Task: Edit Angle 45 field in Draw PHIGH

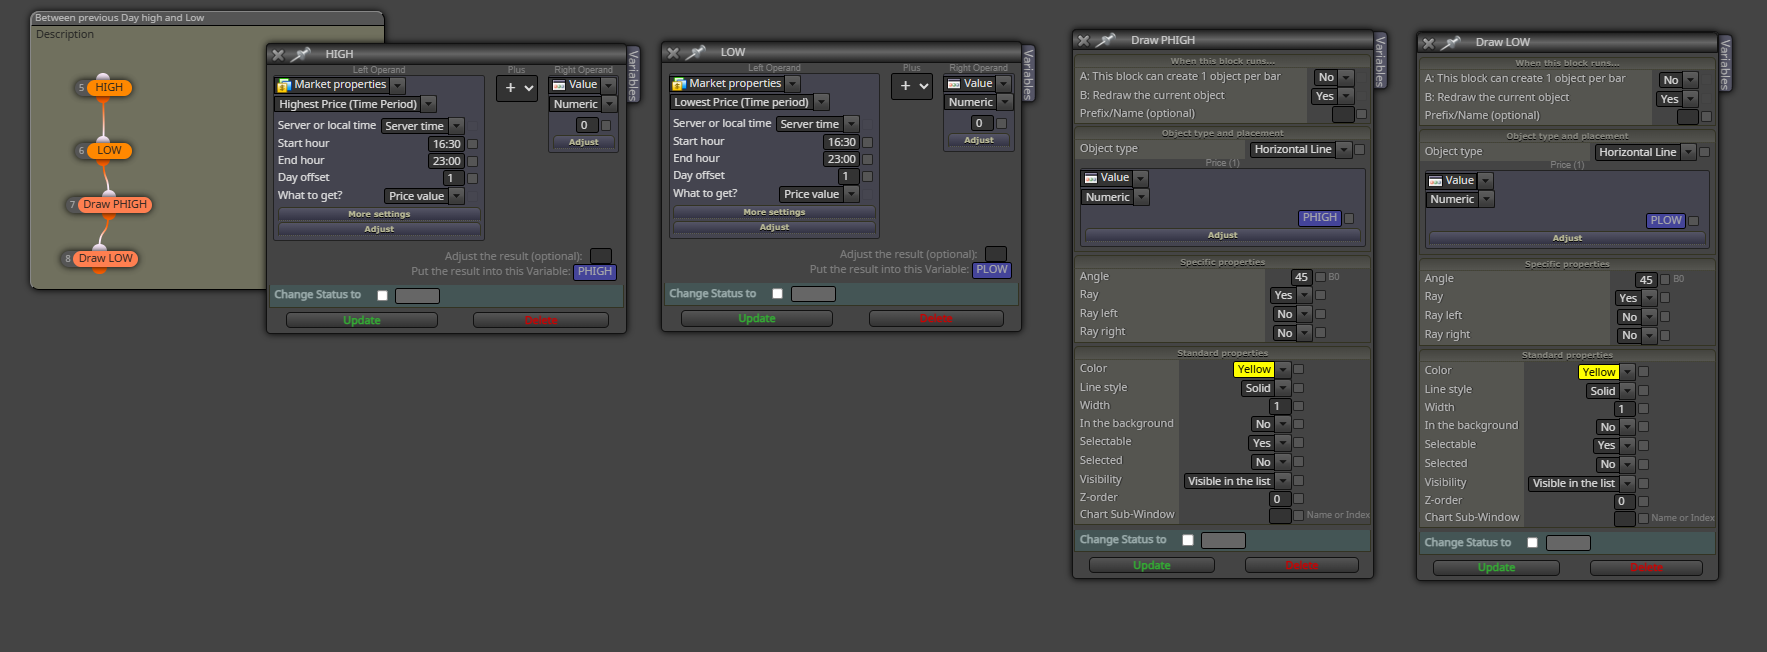Action: (x=1300, y=277)
